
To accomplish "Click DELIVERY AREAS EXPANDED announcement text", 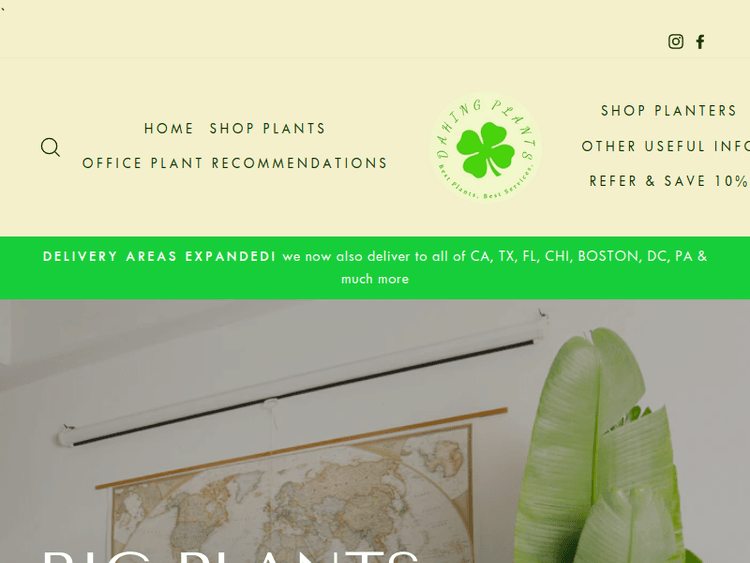I will click(159, 256).
